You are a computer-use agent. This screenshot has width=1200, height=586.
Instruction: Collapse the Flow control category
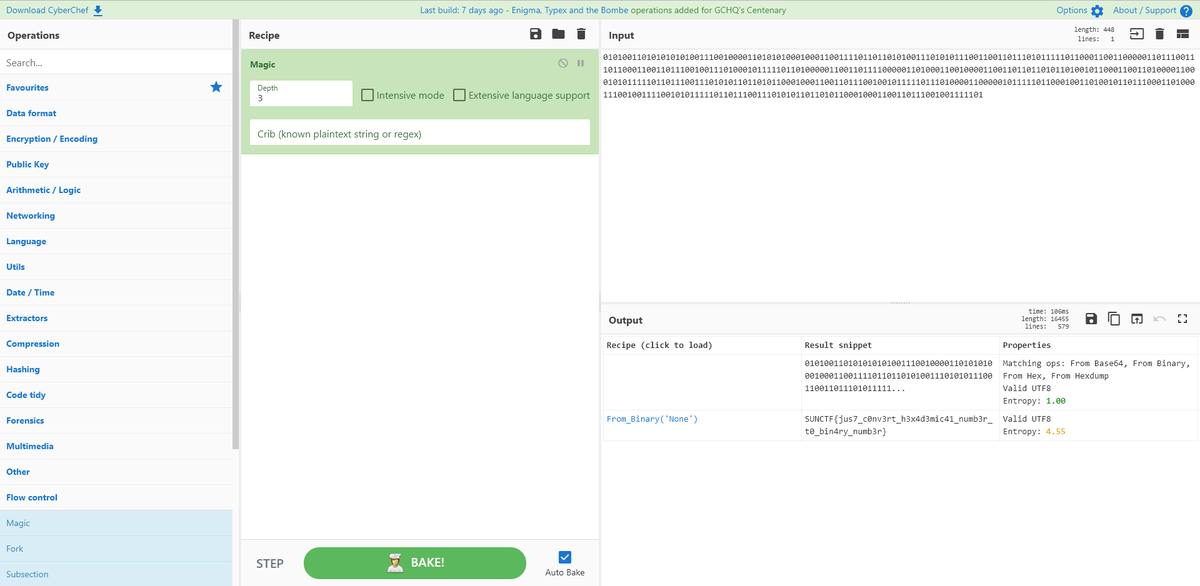pyautogui.click(x=116, y=497)
